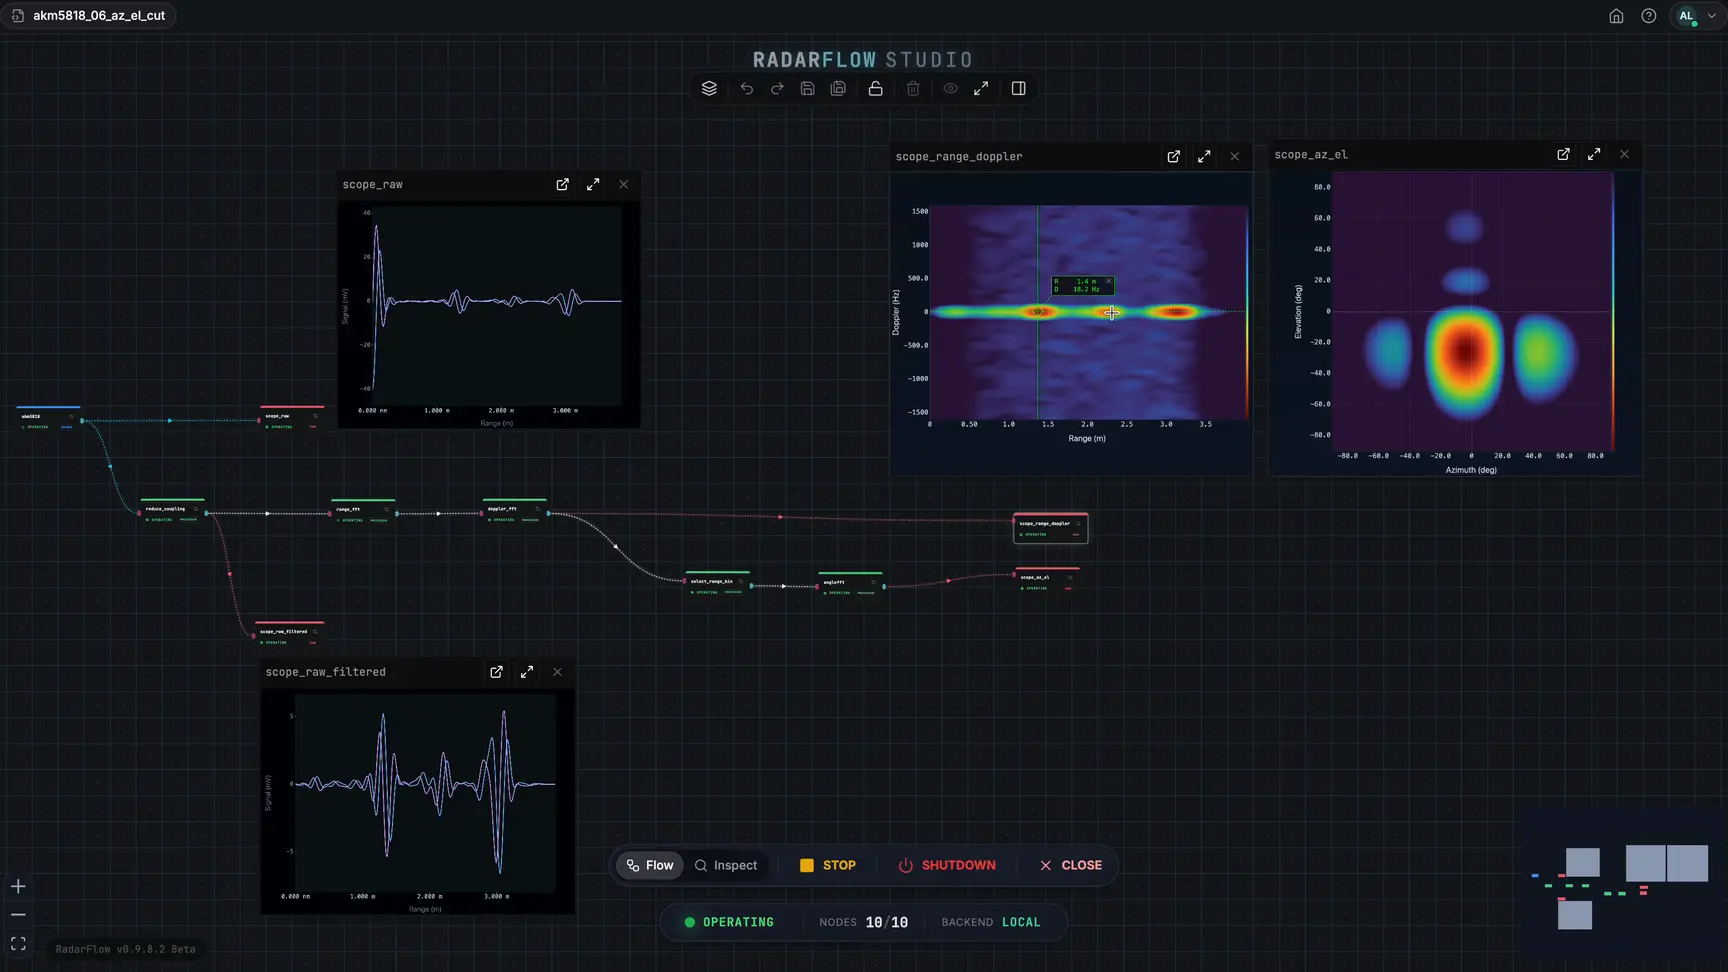Click the settings icon on reduce_coupling node

click(196, 508)
